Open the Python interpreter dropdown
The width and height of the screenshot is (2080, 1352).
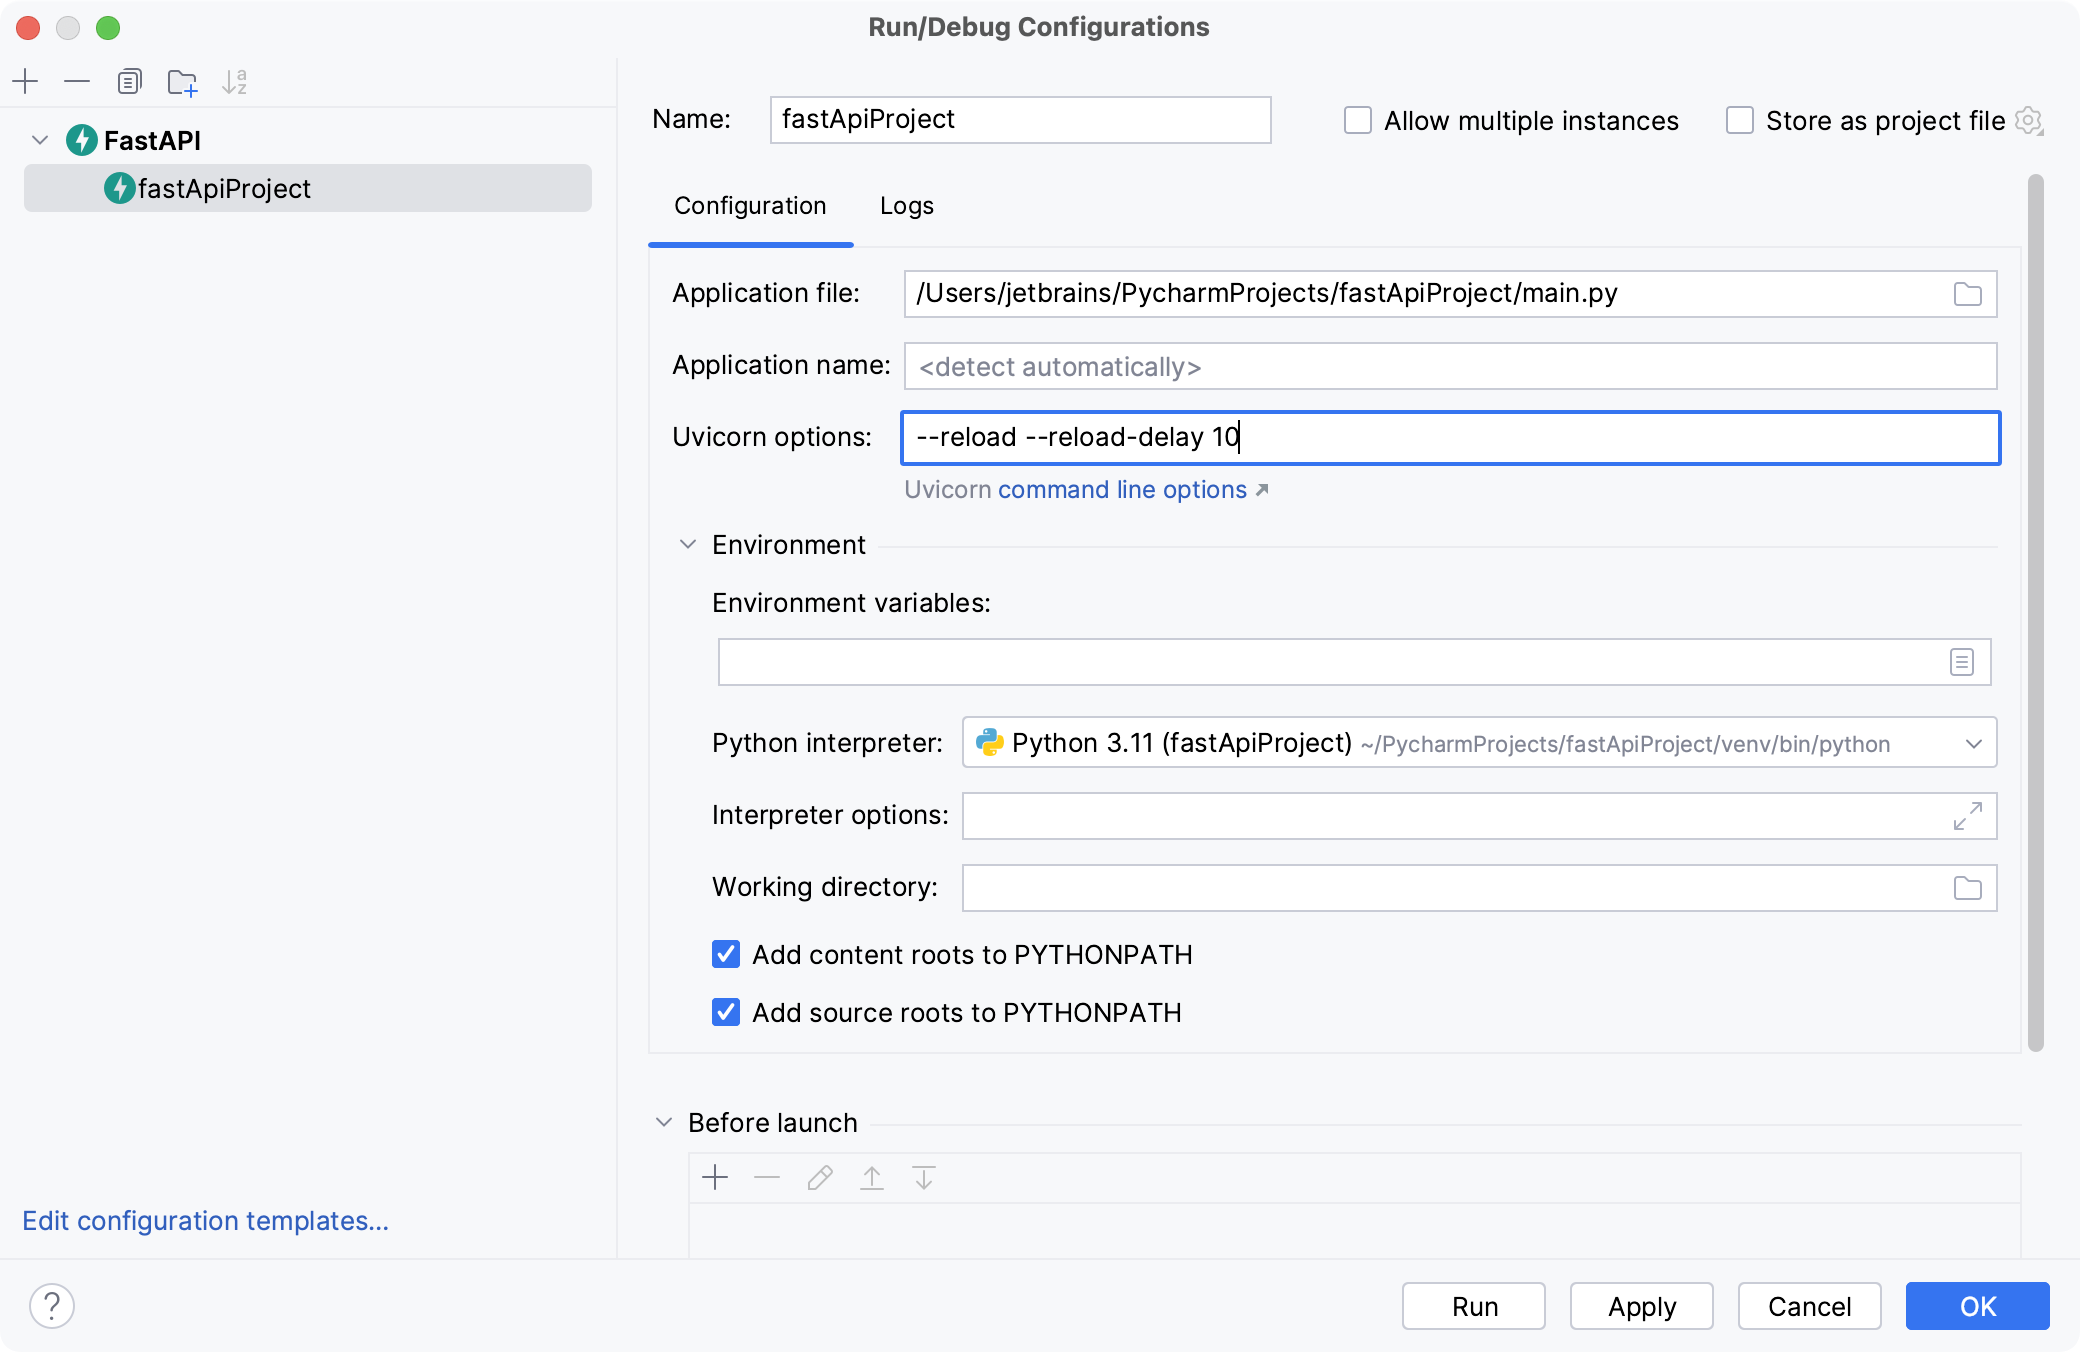tap(1973, 743)
